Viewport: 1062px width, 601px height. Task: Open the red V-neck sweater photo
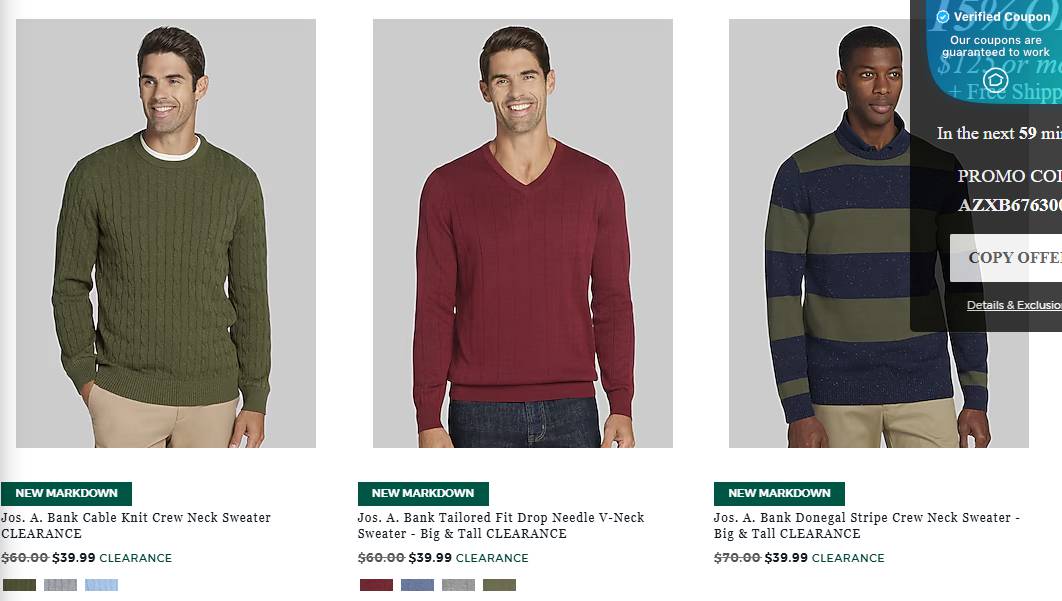[523, 233]
